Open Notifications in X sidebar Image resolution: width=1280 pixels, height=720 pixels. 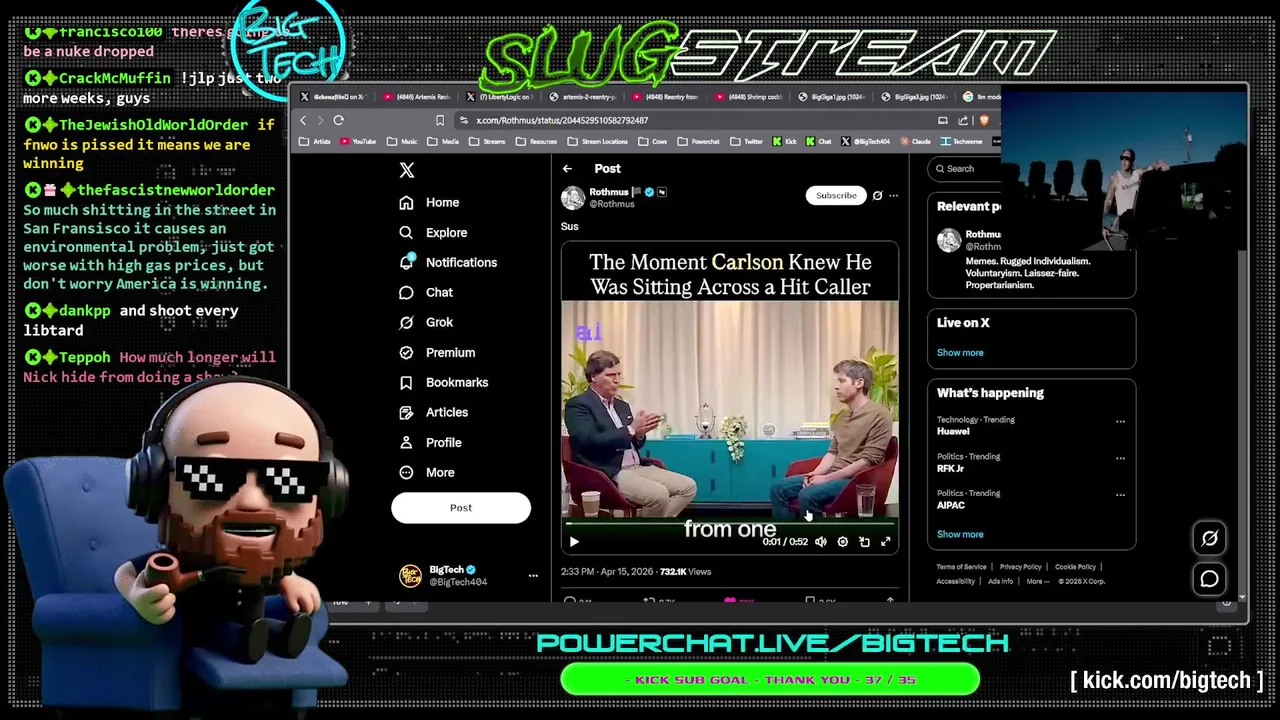pyautogui.click(x=448, y=262)
